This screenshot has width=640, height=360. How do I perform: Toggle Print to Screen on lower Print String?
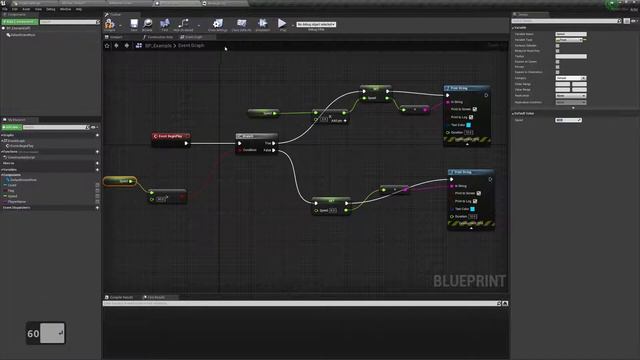pyautogui.click(x=479, y=193)
